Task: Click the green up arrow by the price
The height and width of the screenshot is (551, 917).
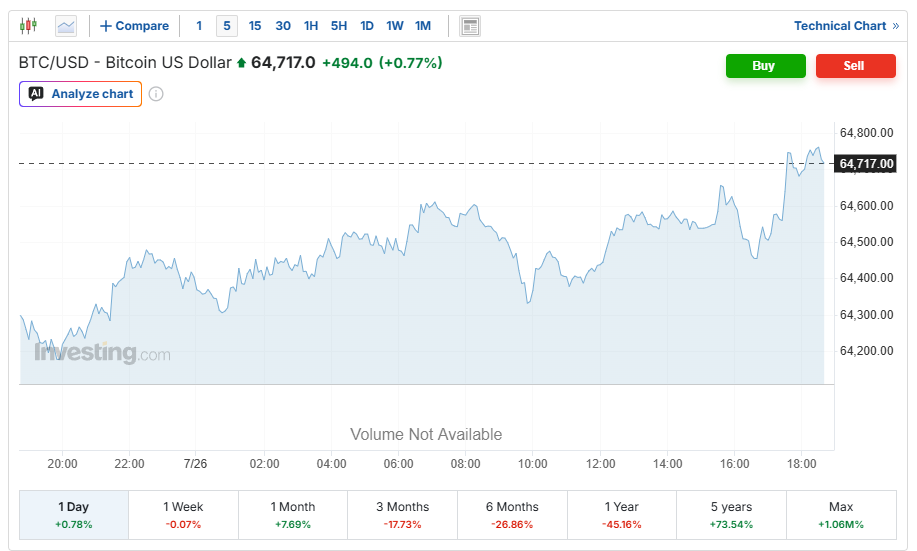Action: pos(242,63)
